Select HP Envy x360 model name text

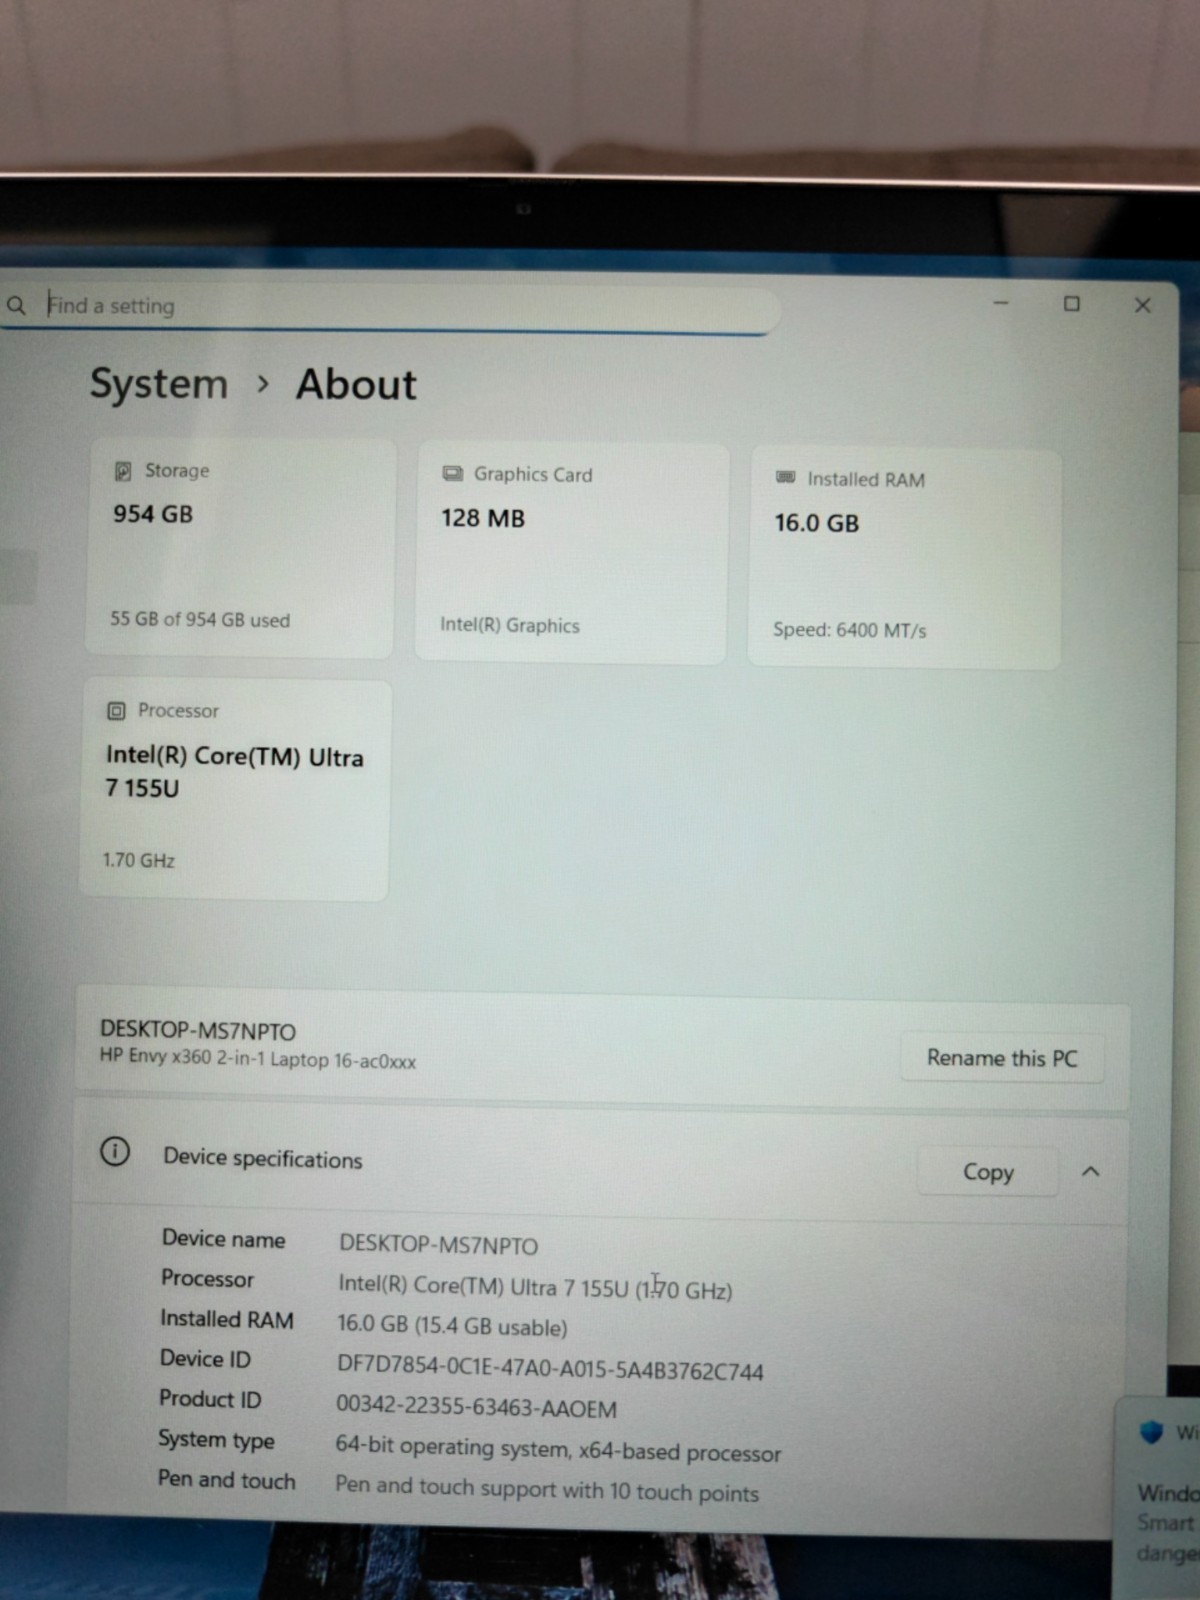(258, 1059)
